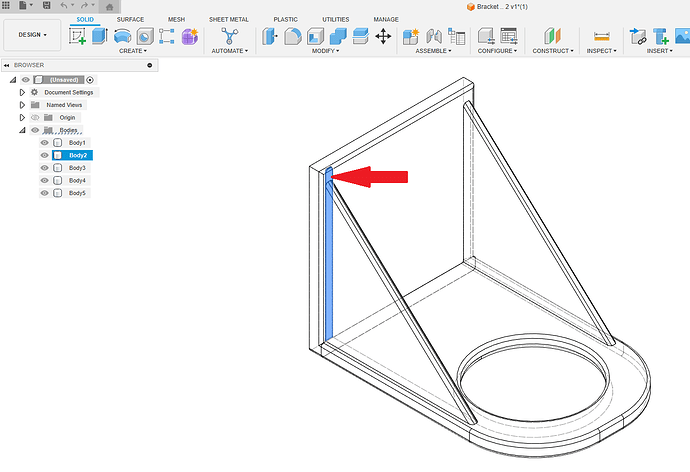This screenshot has height=472, width=690.
Task: Select the Joint tool
Action: click(434, 36)
